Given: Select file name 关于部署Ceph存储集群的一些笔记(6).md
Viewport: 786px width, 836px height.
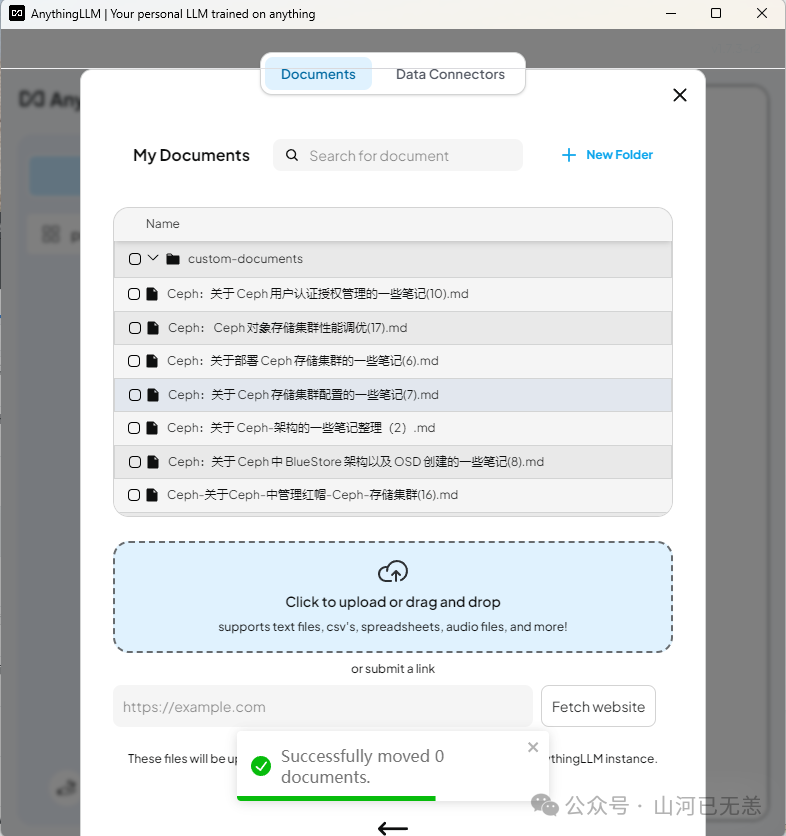Looking at the screenshot, I should (303, 361).
